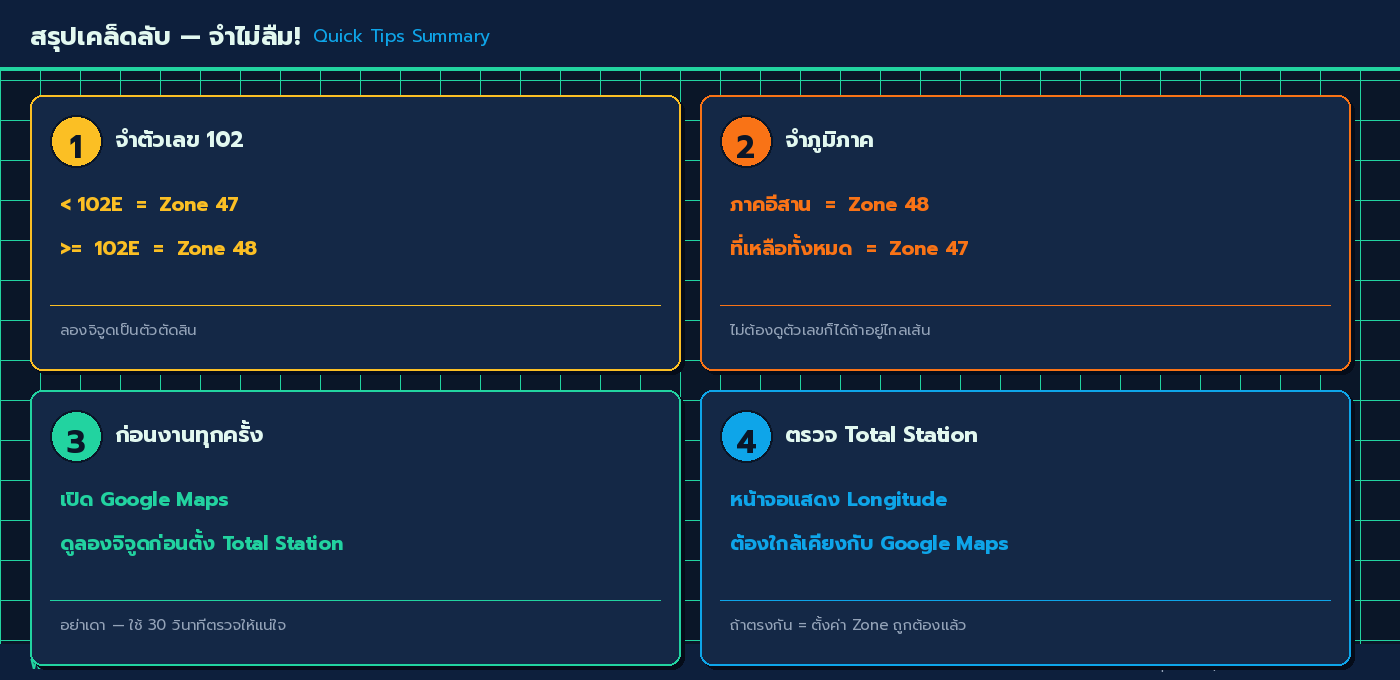
Task: Click the < 102E = Zone 47 rule
Action: click(x=150, y=204)
